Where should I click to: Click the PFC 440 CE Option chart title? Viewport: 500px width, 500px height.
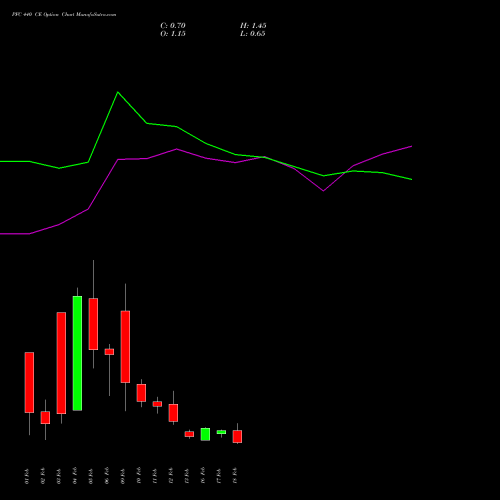coord(64,15)
